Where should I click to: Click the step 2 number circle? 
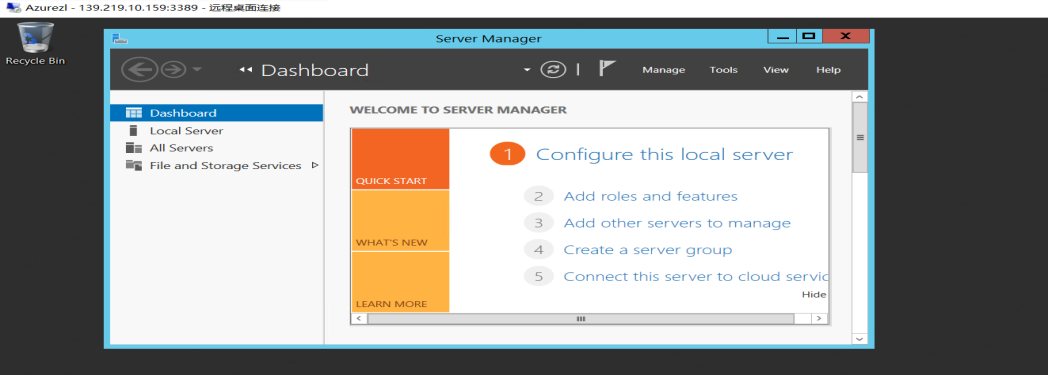click(539, 197)
